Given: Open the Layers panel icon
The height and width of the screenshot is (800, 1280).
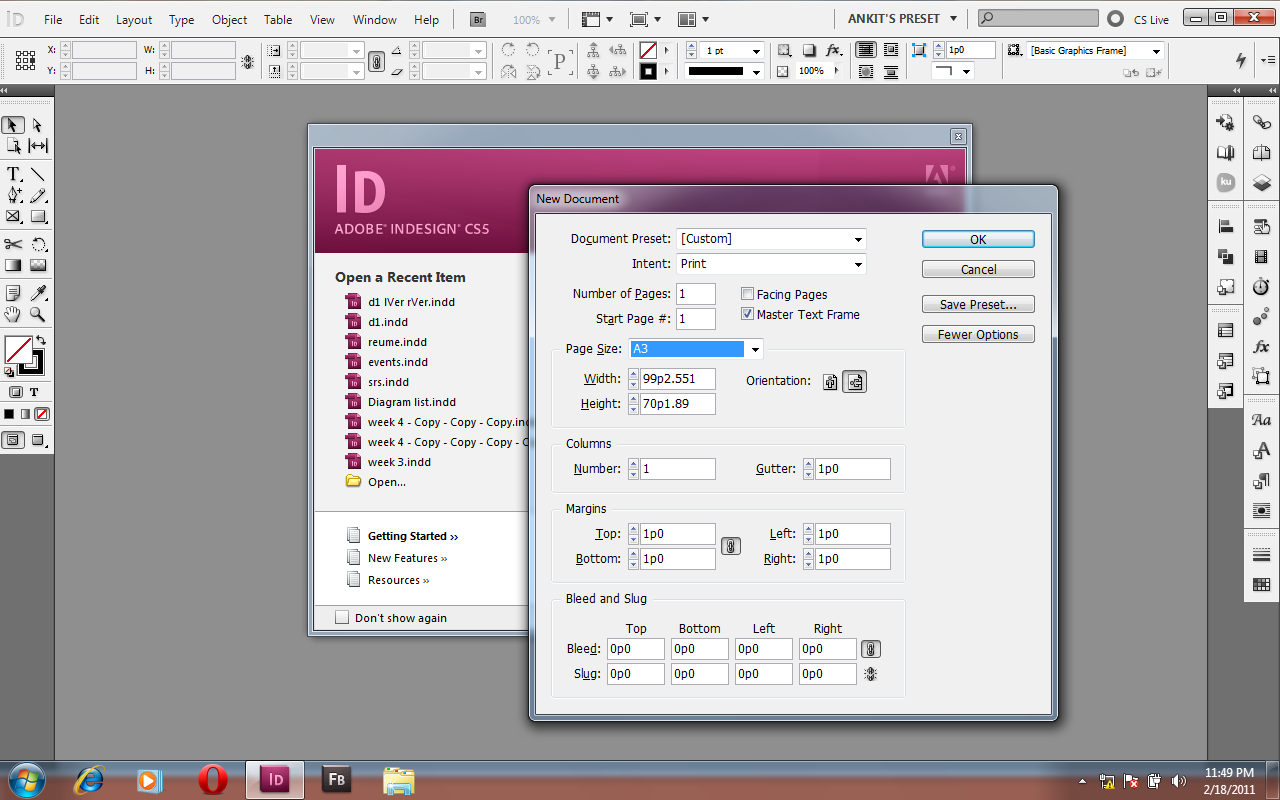Looking at the screenshot, I should 1261,183.
